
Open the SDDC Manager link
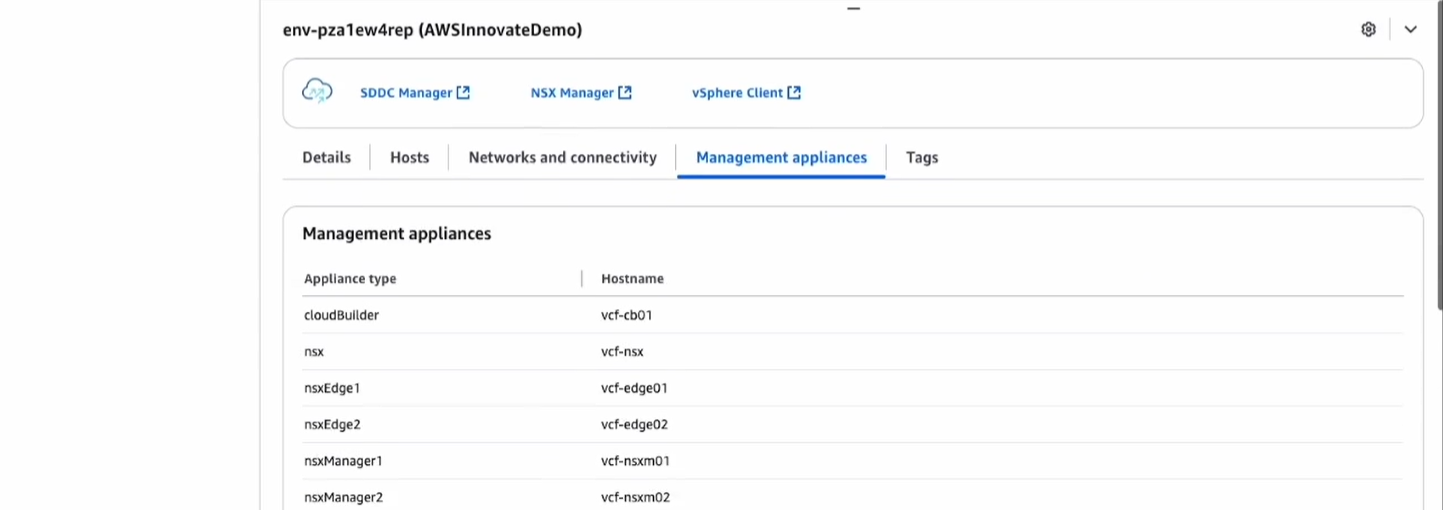coord(415,93)
